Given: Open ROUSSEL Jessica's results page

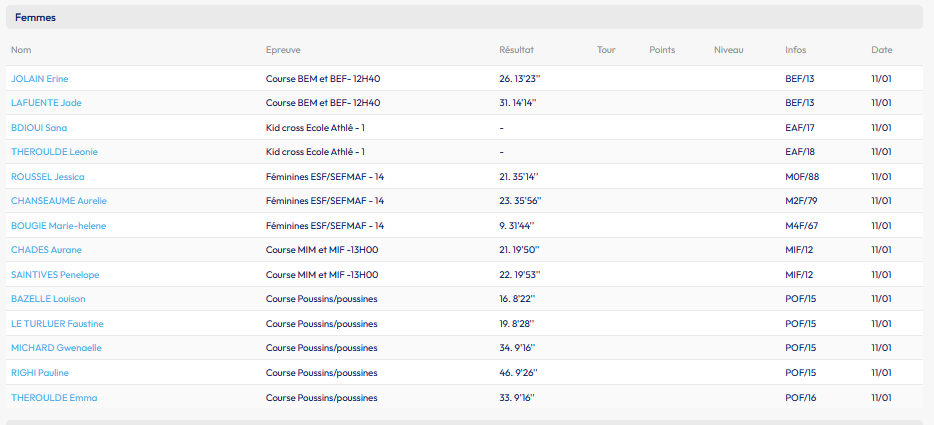Looking at the screenshot, I should [x=47, y=177].
